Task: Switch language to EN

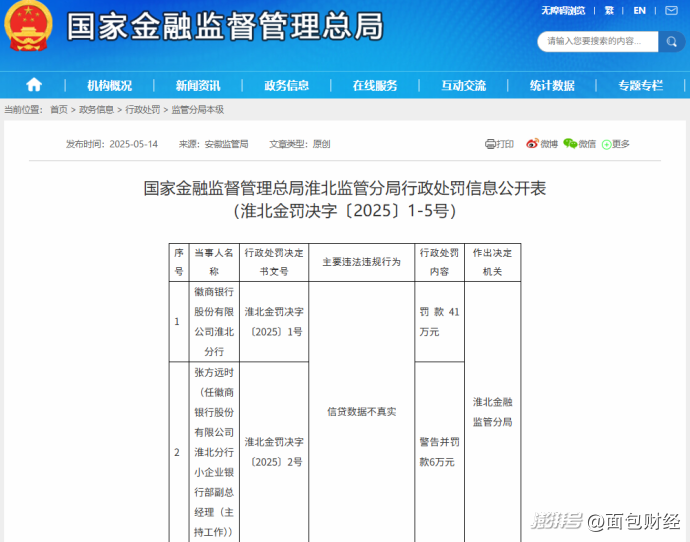Action: tap(639, 11)
